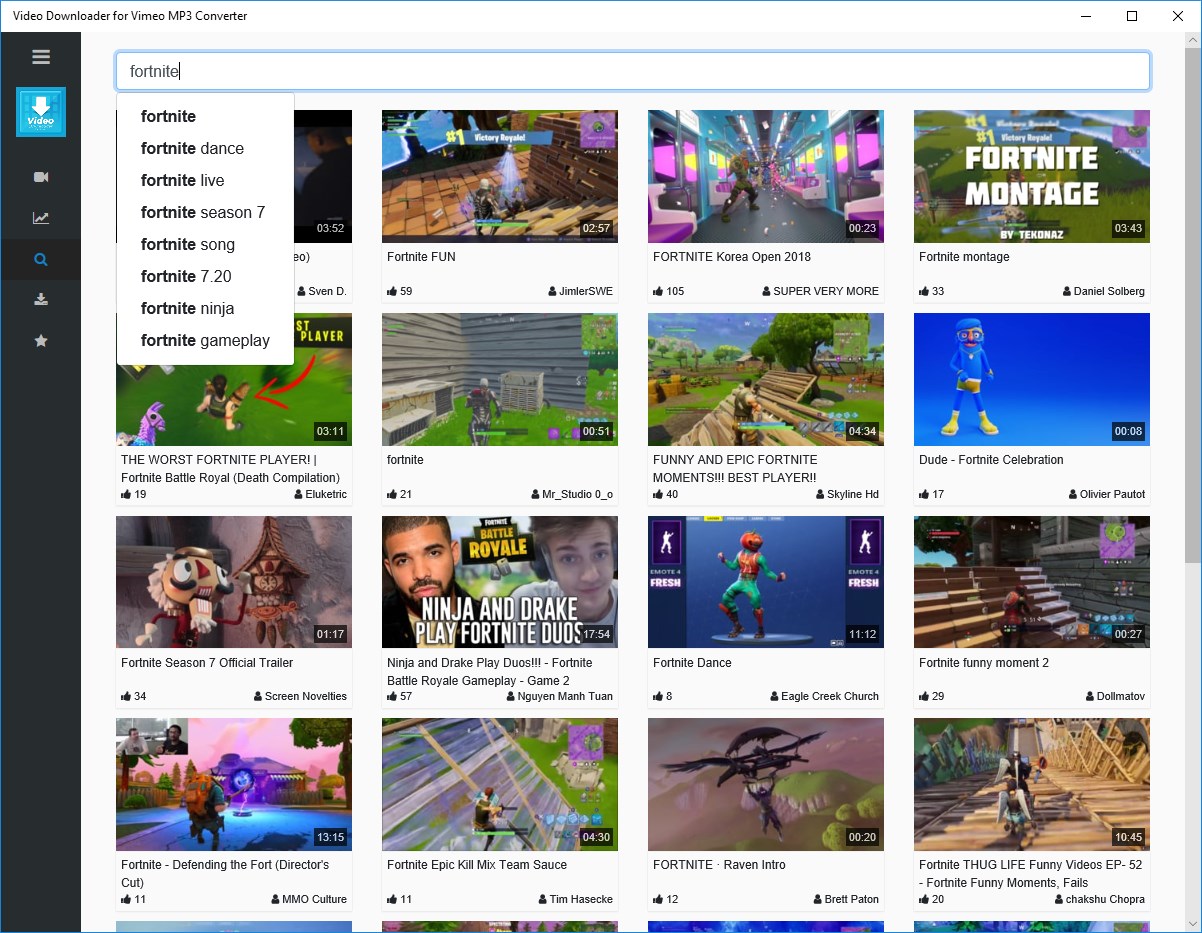Click the Video Downloader app logo
This screenshot has height=933, width=1202.
click(41, 112)
